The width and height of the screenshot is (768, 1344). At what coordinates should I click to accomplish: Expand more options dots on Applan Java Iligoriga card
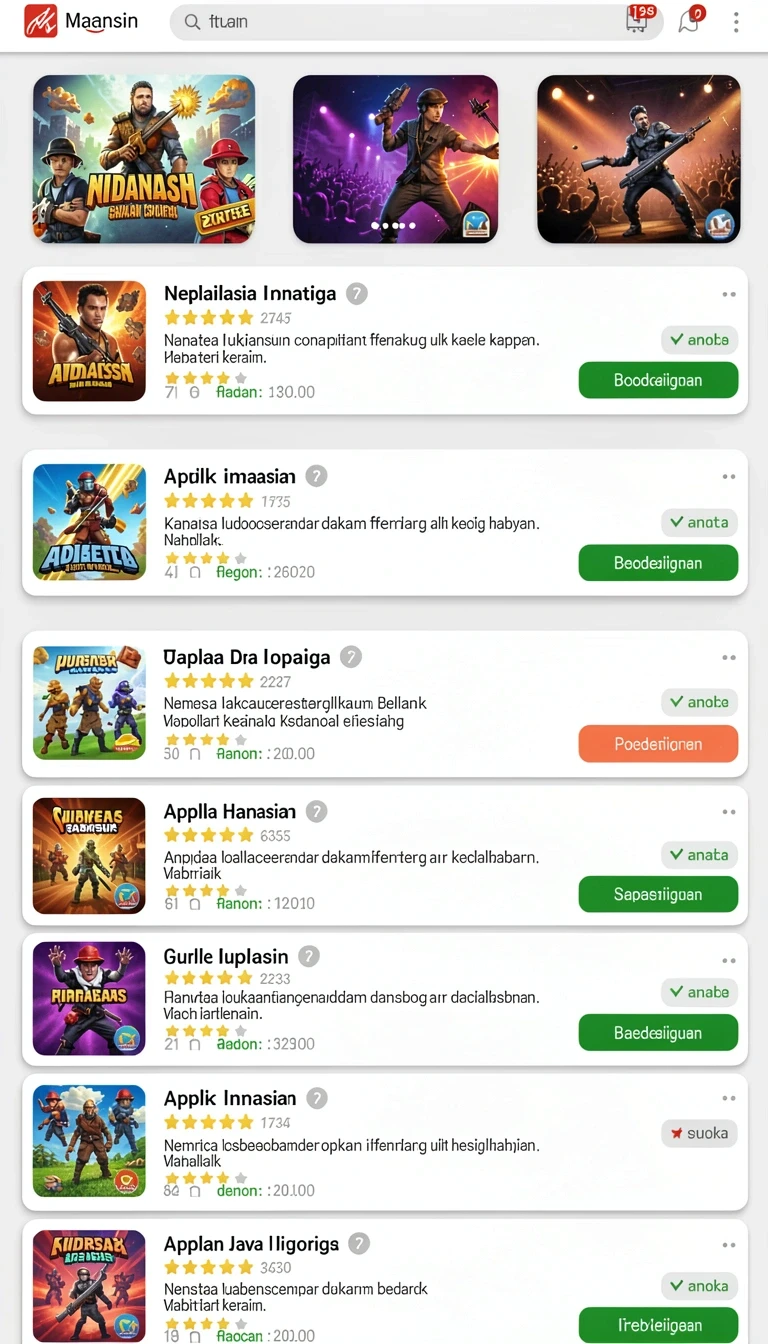pyautogui.click(x=729, y=1245)
